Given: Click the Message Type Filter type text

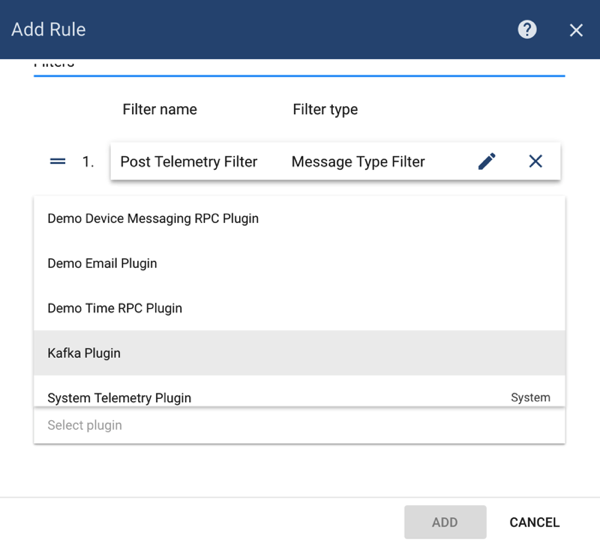Looking at the screenshot, I should (x=358, y=161).
